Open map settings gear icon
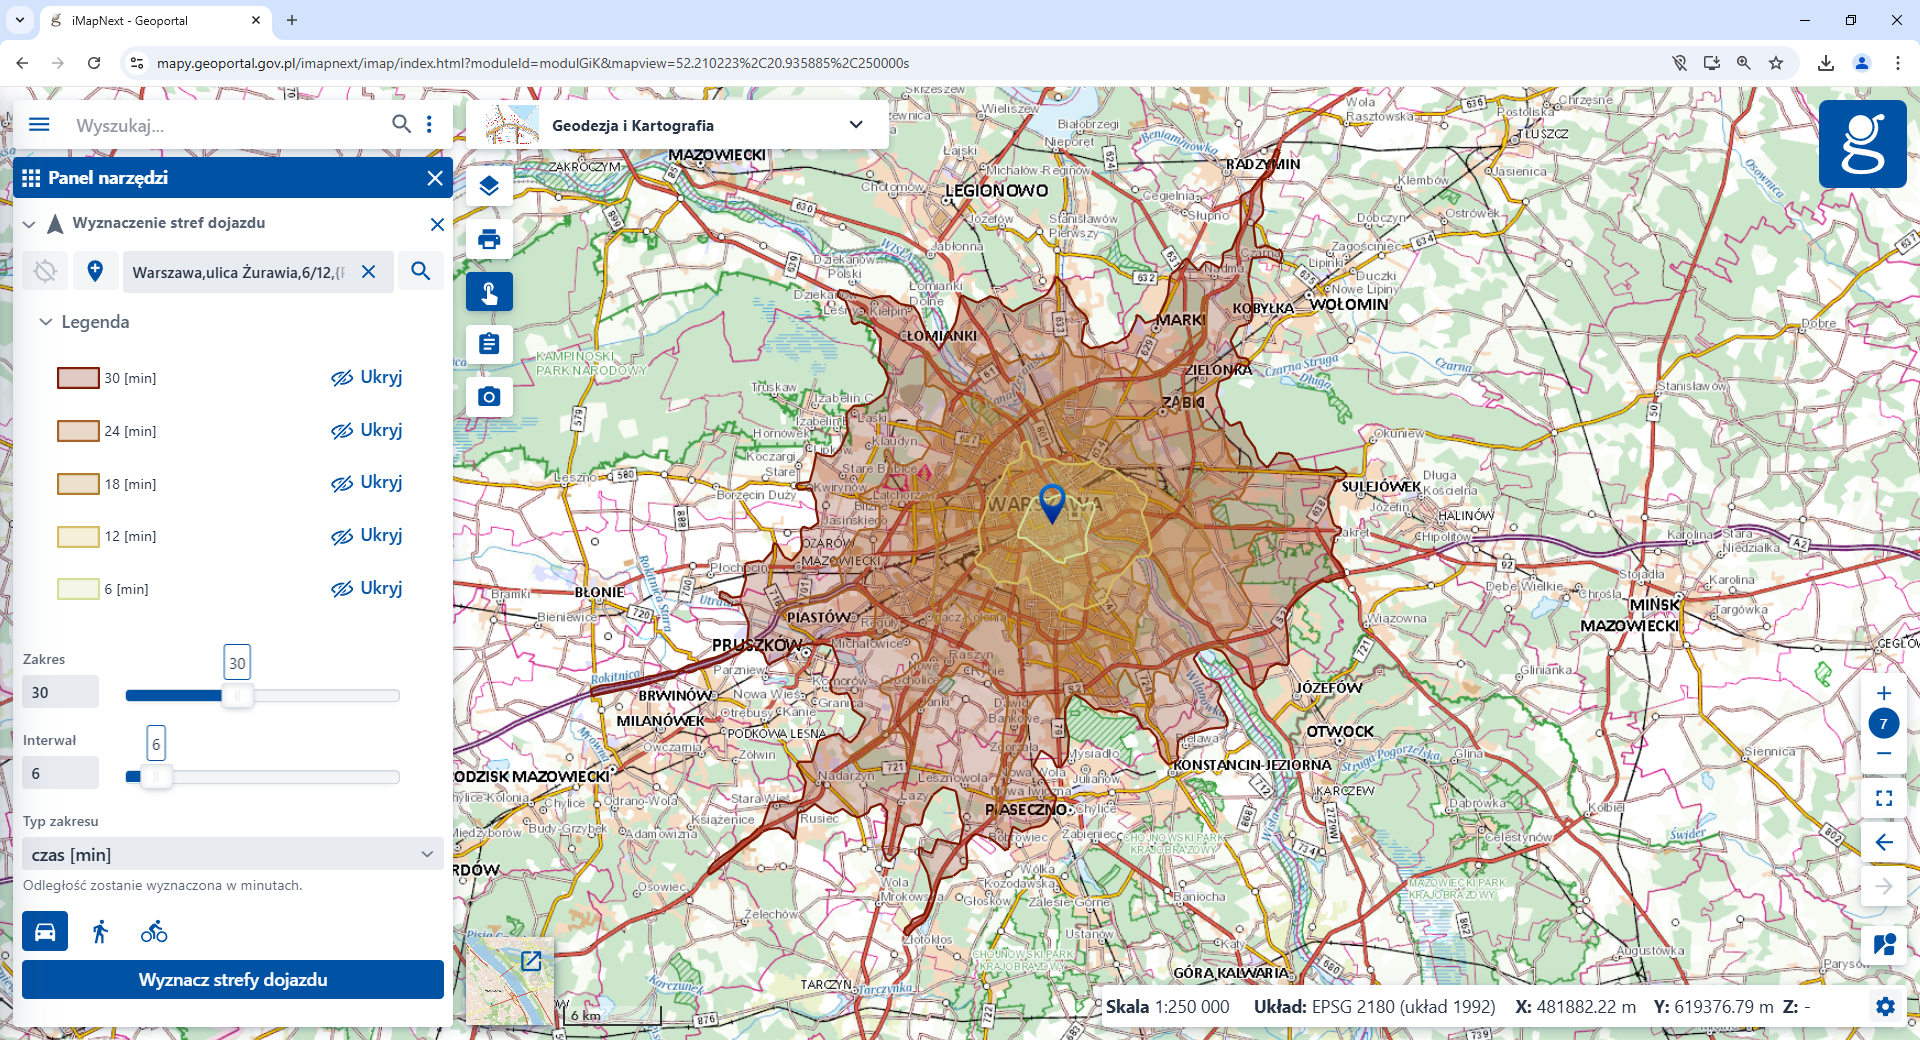 click(1885, 1007)
